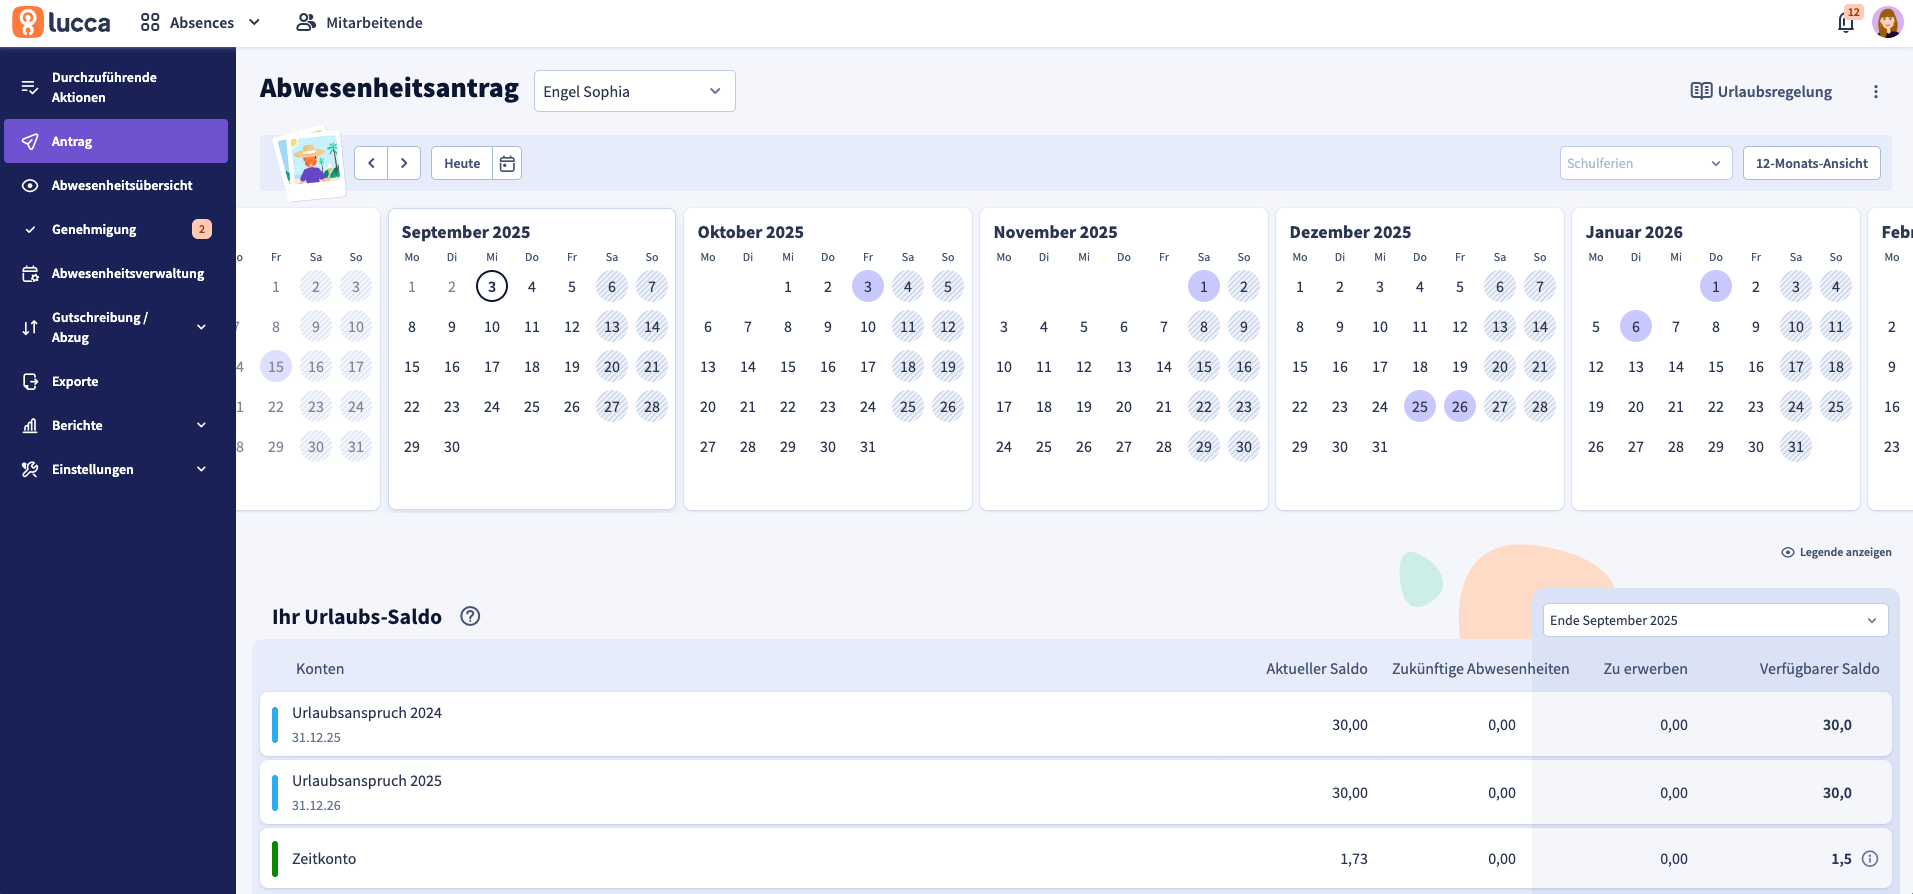Select October 3, 2025 in calendar
Image resolution: width=1913 pixels, height=894 pixels.
point(868,287)
